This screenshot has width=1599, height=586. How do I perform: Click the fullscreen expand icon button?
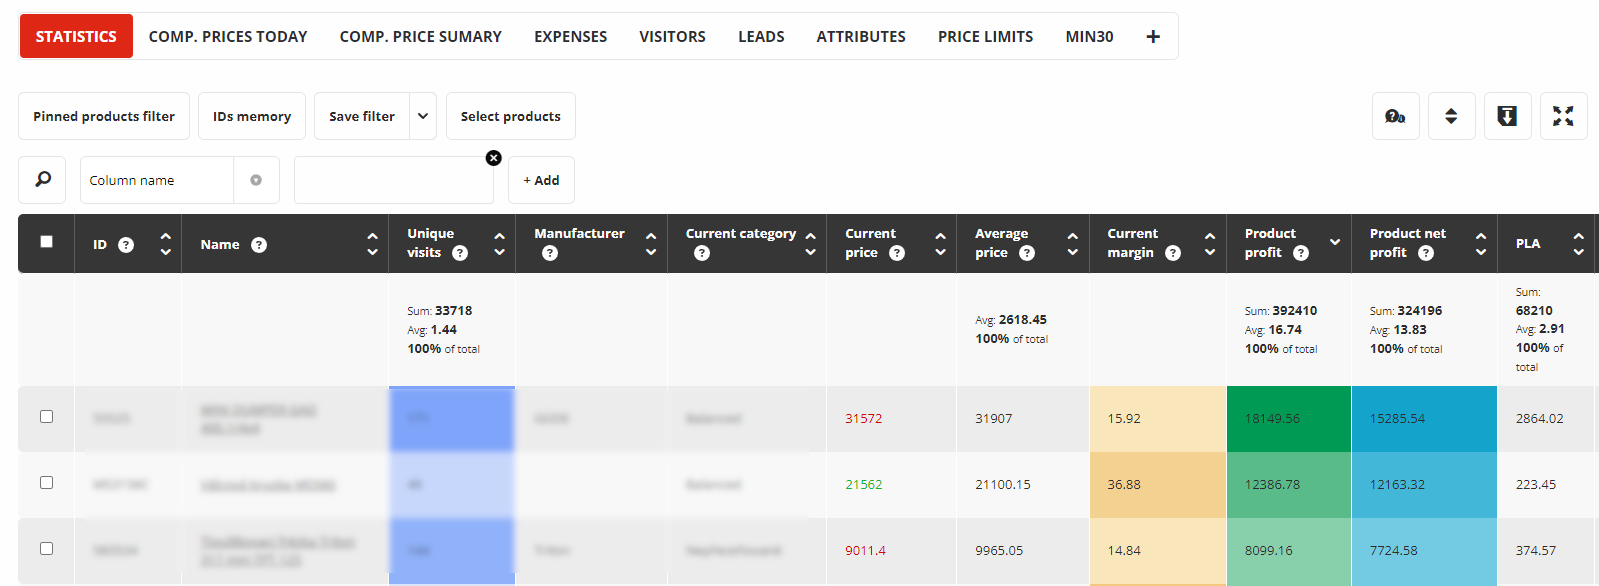coord(1563,116)
